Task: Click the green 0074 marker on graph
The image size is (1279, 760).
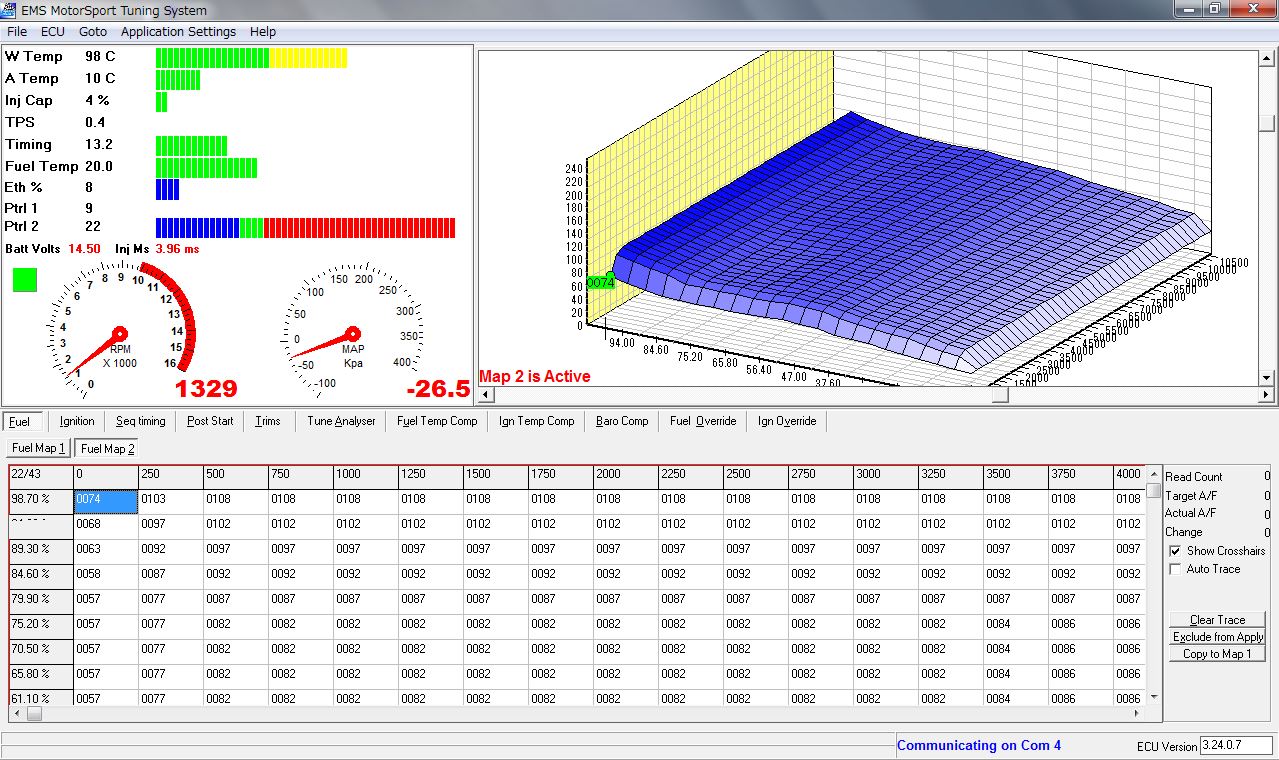Action: [x=600, y=283]
